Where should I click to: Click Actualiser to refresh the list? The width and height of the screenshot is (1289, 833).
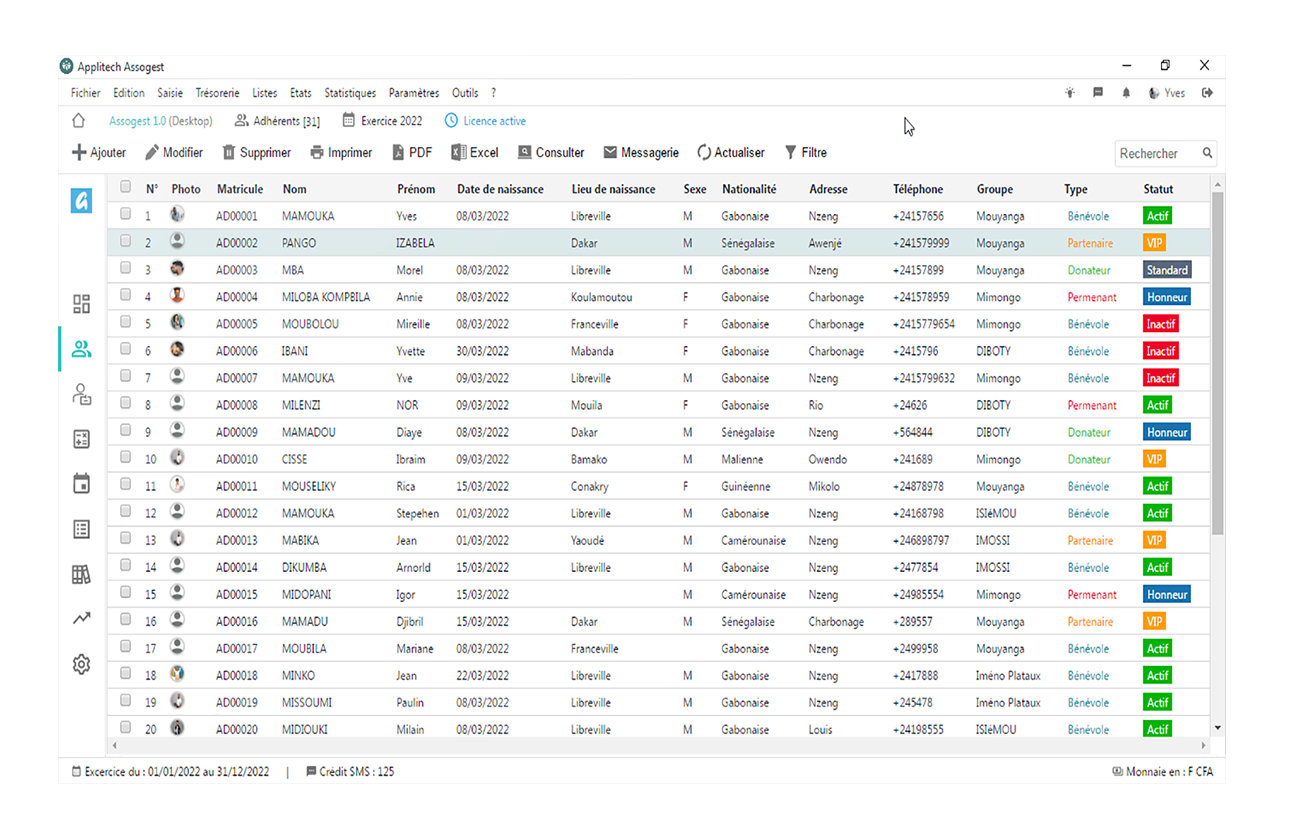click(731, 153)
